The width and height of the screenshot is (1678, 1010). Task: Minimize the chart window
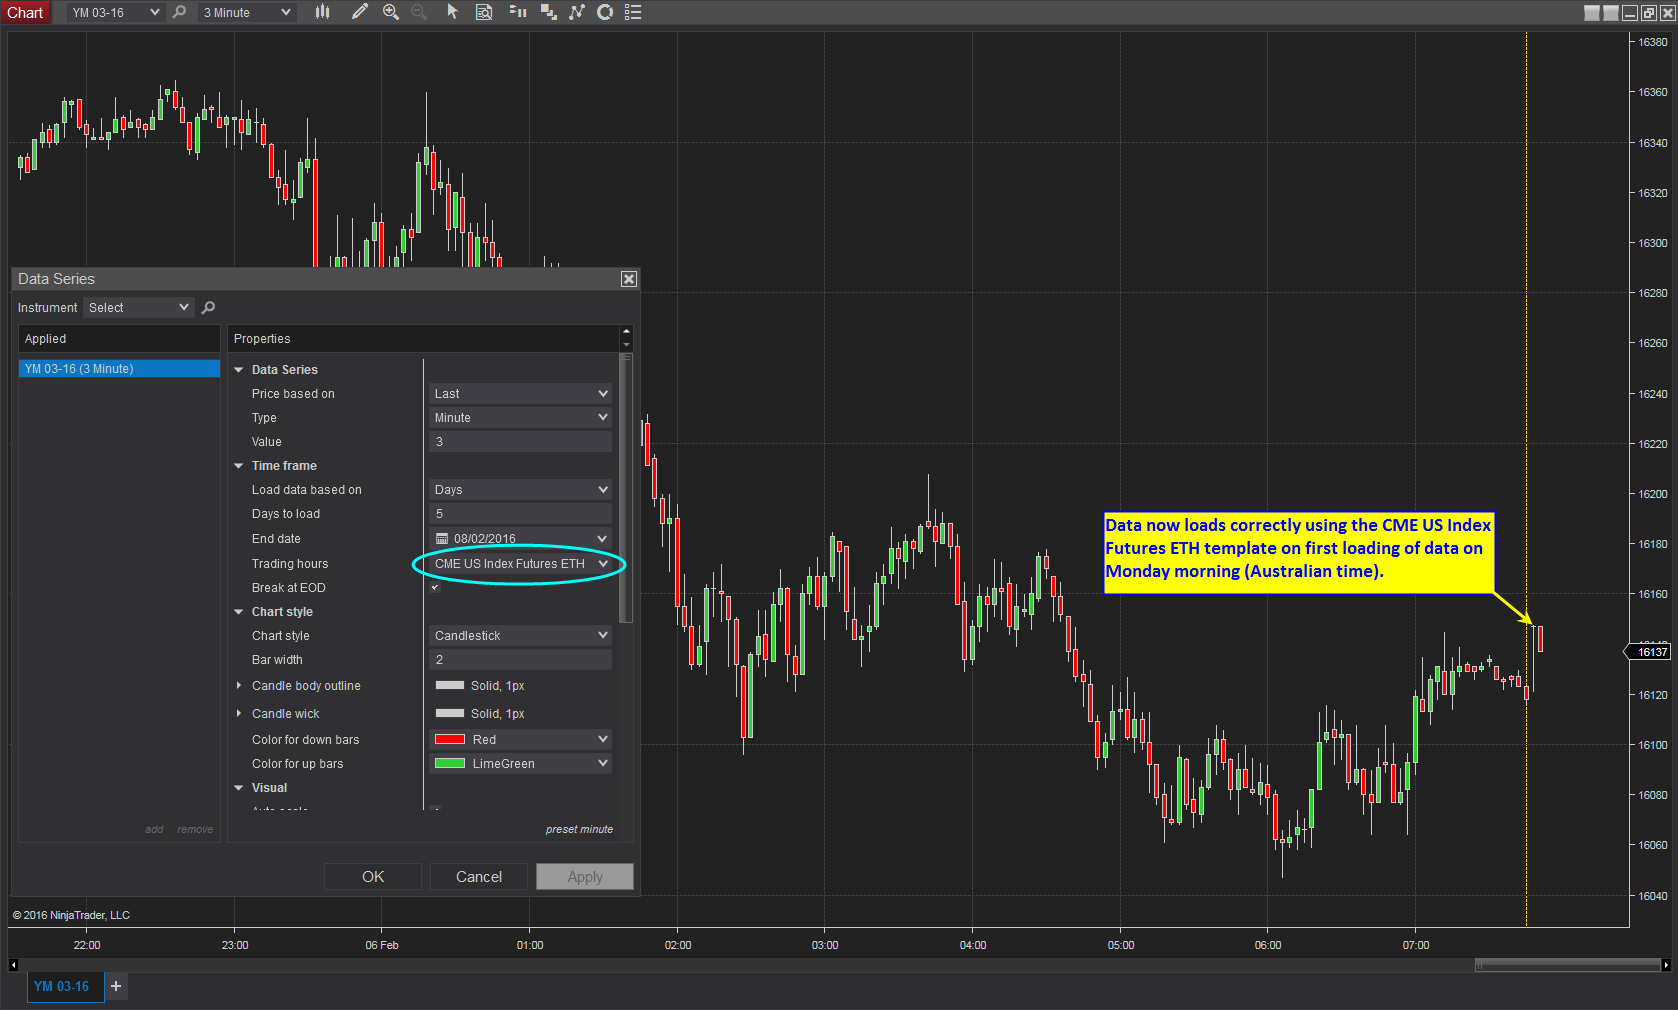click(1630, 13)
